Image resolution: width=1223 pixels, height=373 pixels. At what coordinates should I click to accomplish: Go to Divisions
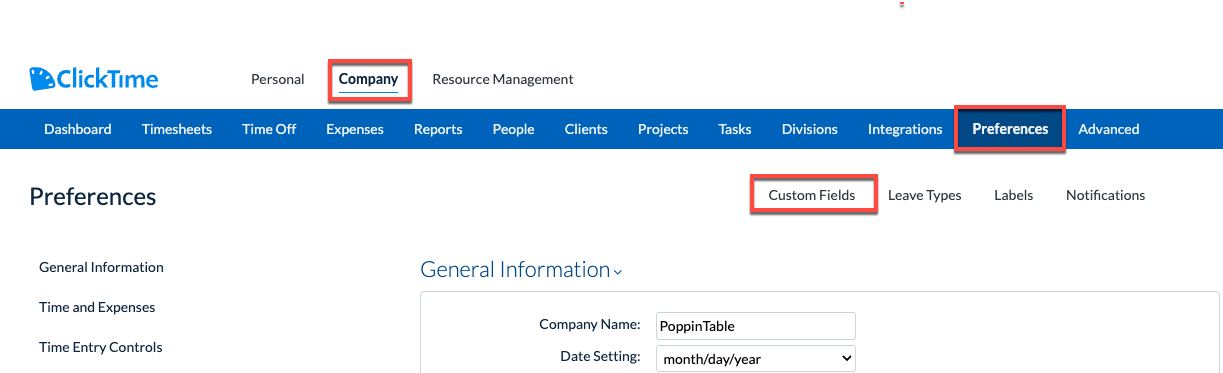tap(810, 129)
